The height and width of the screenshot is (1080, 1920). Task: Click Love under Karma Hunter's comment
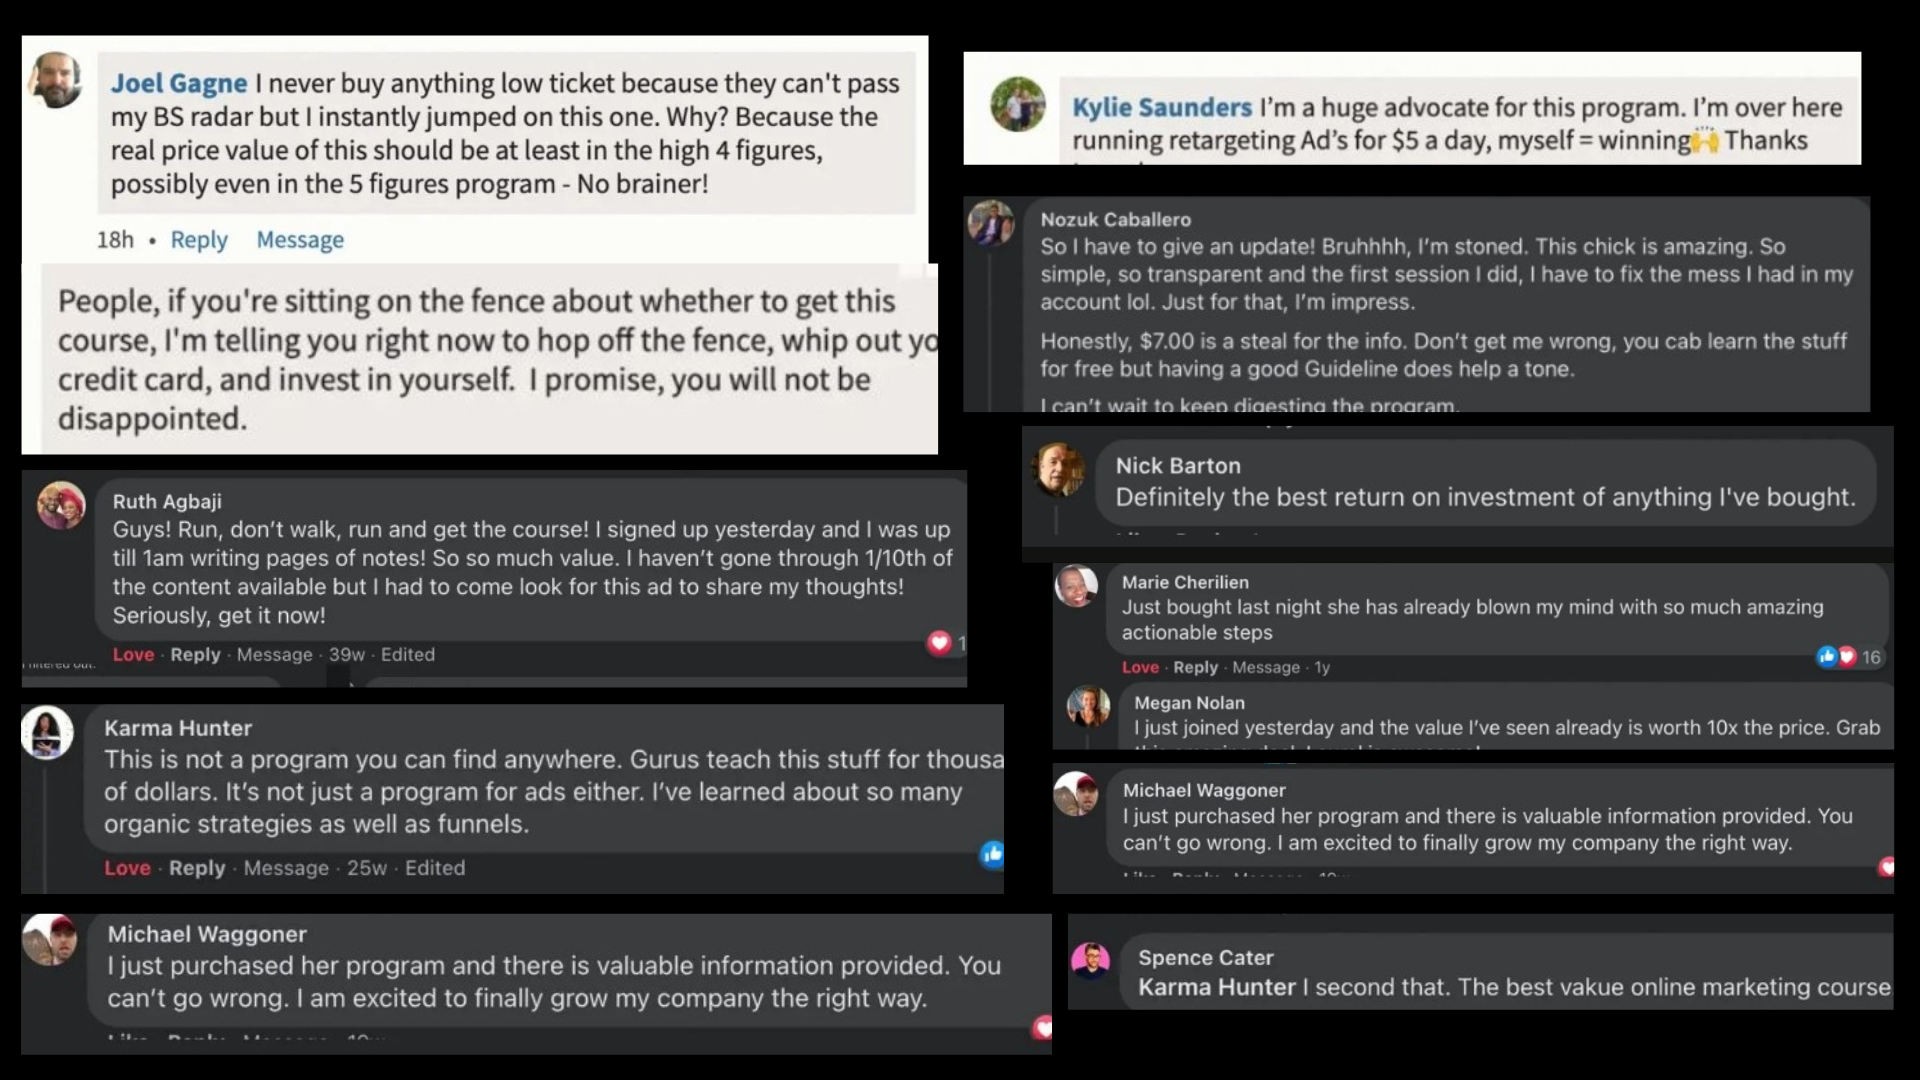[127, 868]
